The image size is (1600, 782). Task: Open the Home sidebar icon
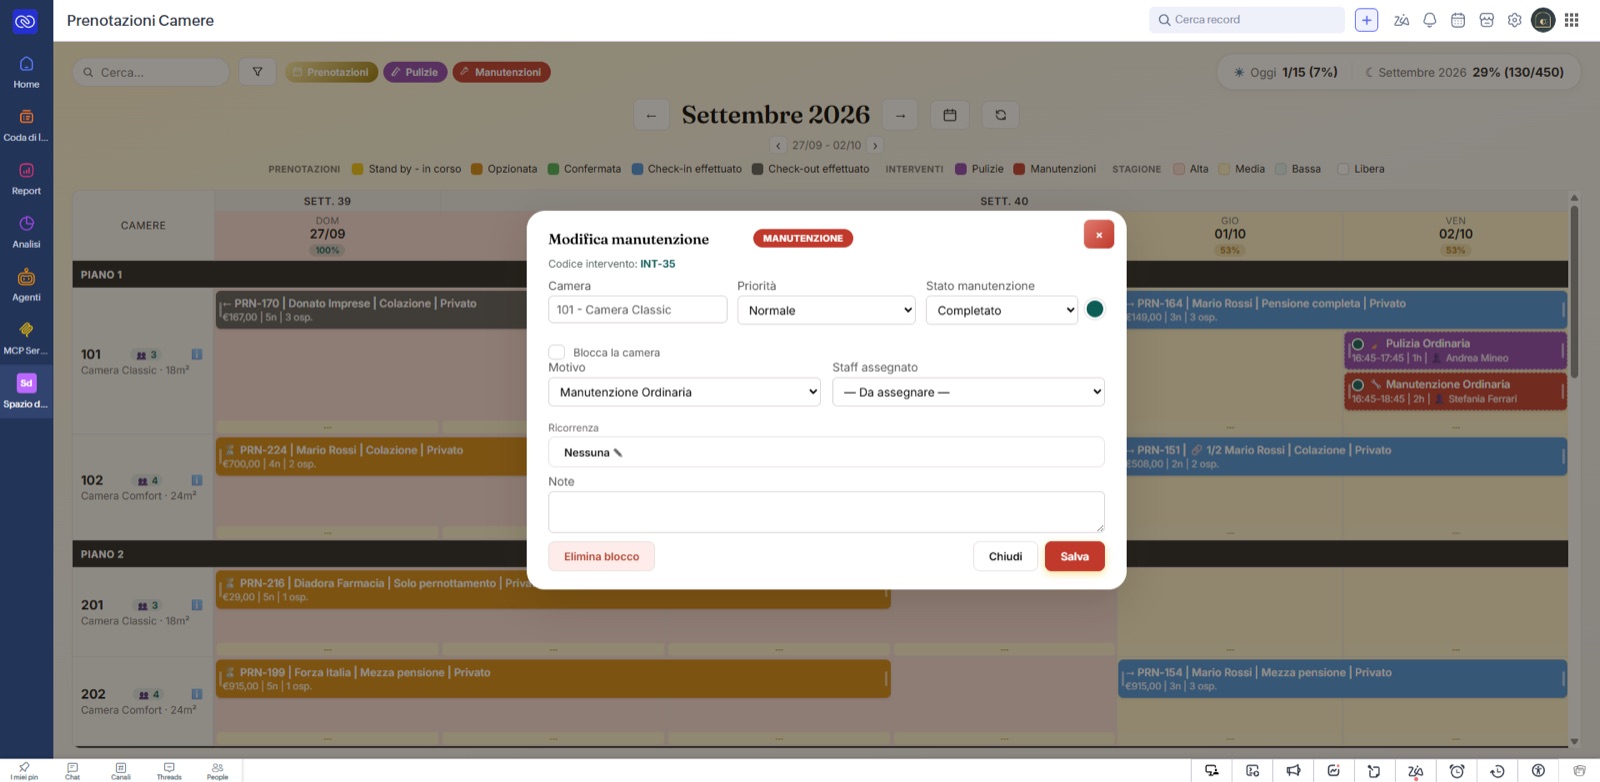click(26, 72)
